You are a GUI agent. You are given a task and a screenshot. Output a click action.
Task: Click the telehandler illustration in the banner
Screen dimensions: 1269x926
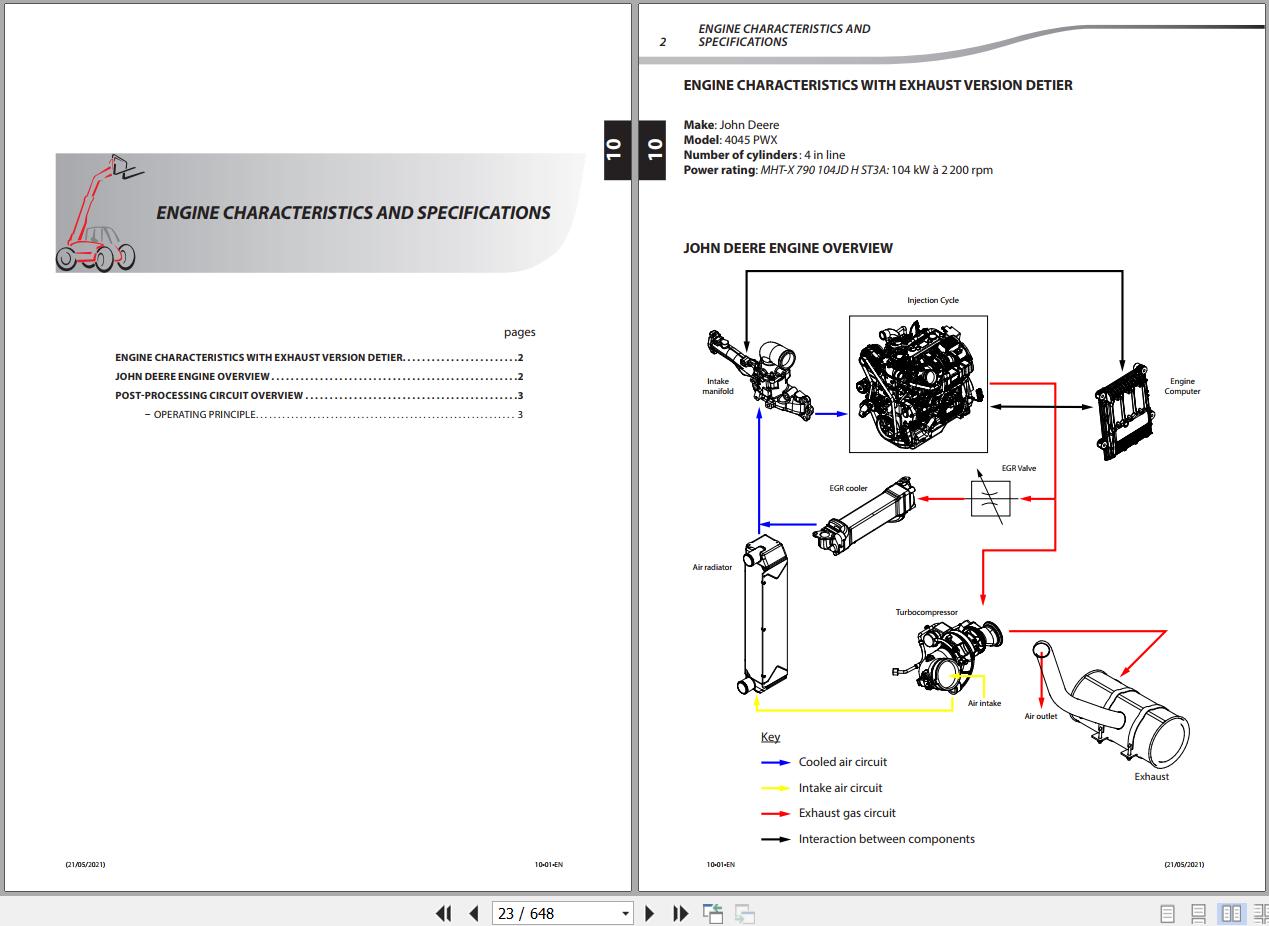100,213
